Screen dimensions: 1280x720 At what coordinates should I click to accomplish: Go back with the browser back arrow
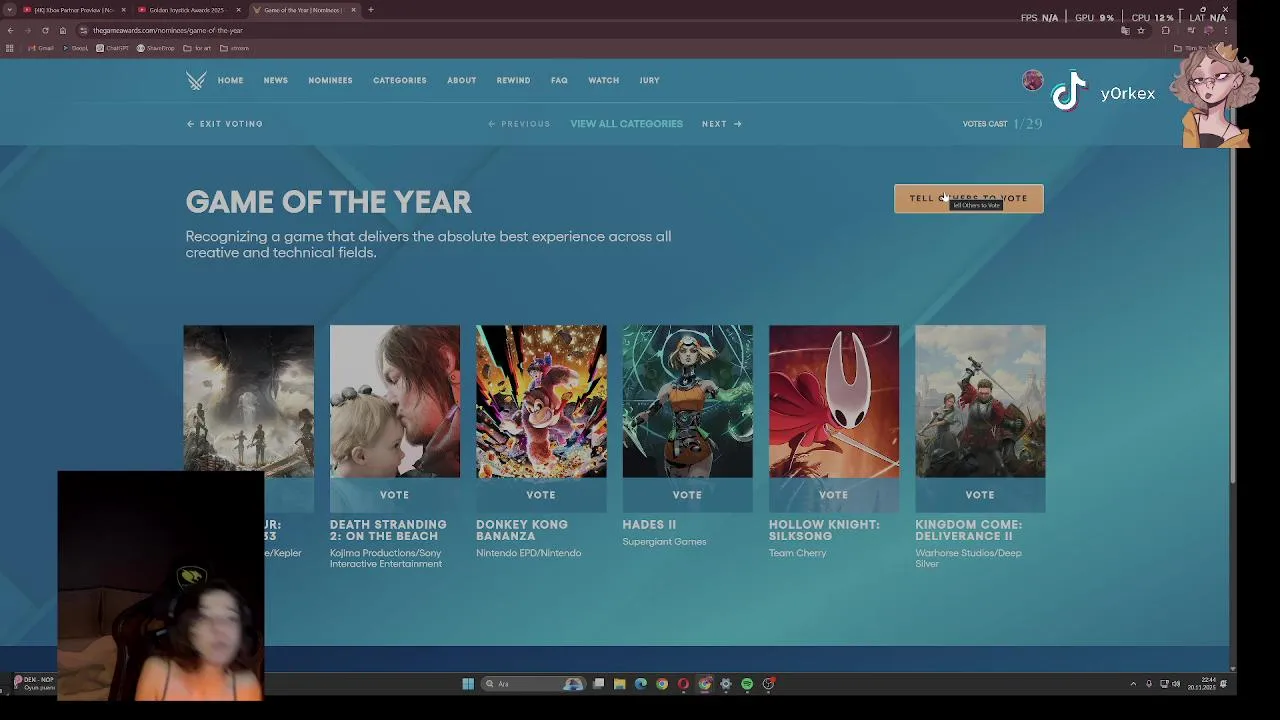click(10, 30)
